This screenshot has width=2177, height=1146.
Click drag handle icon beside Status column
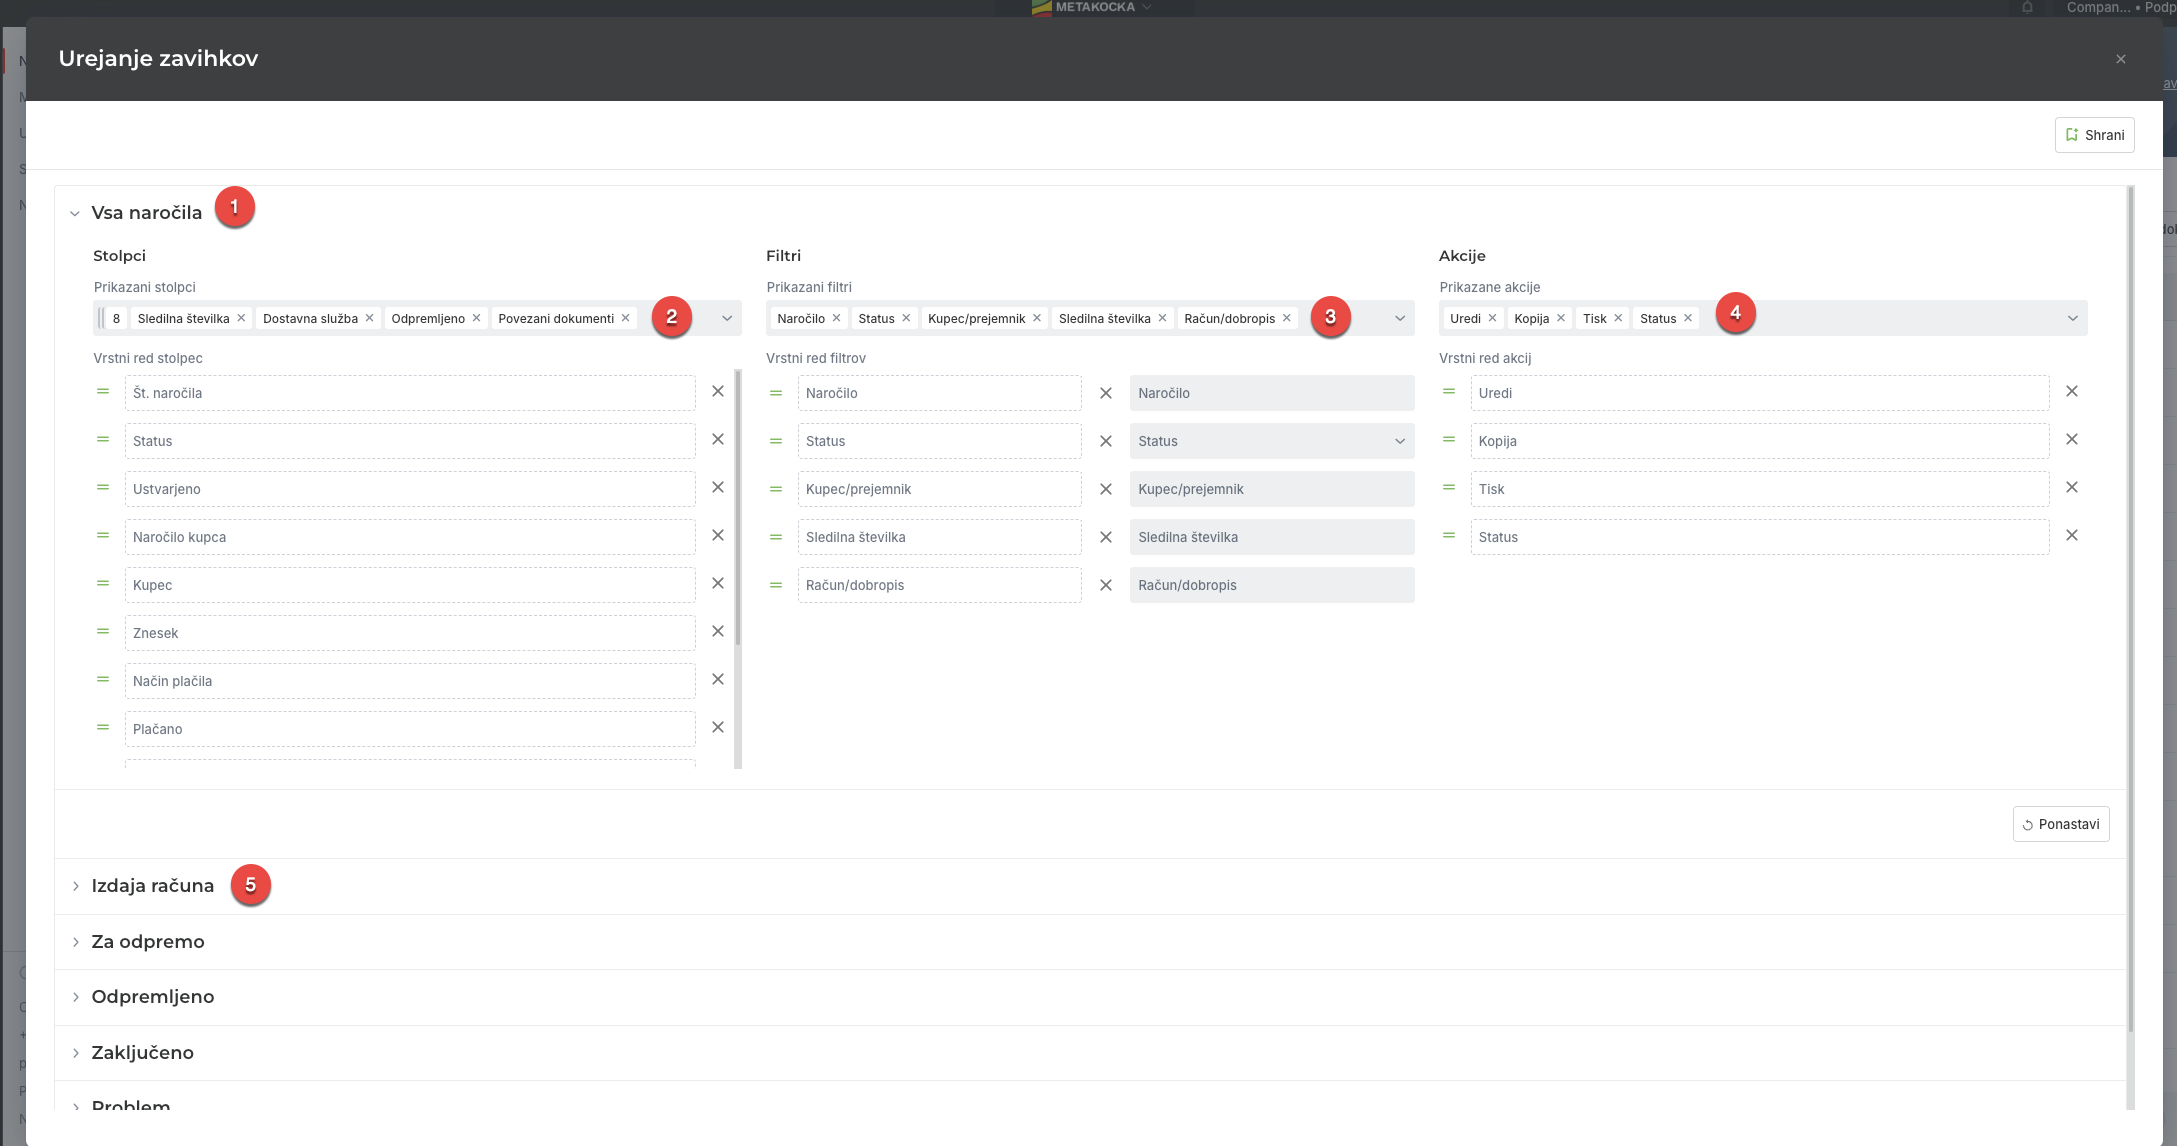point(102,440)
